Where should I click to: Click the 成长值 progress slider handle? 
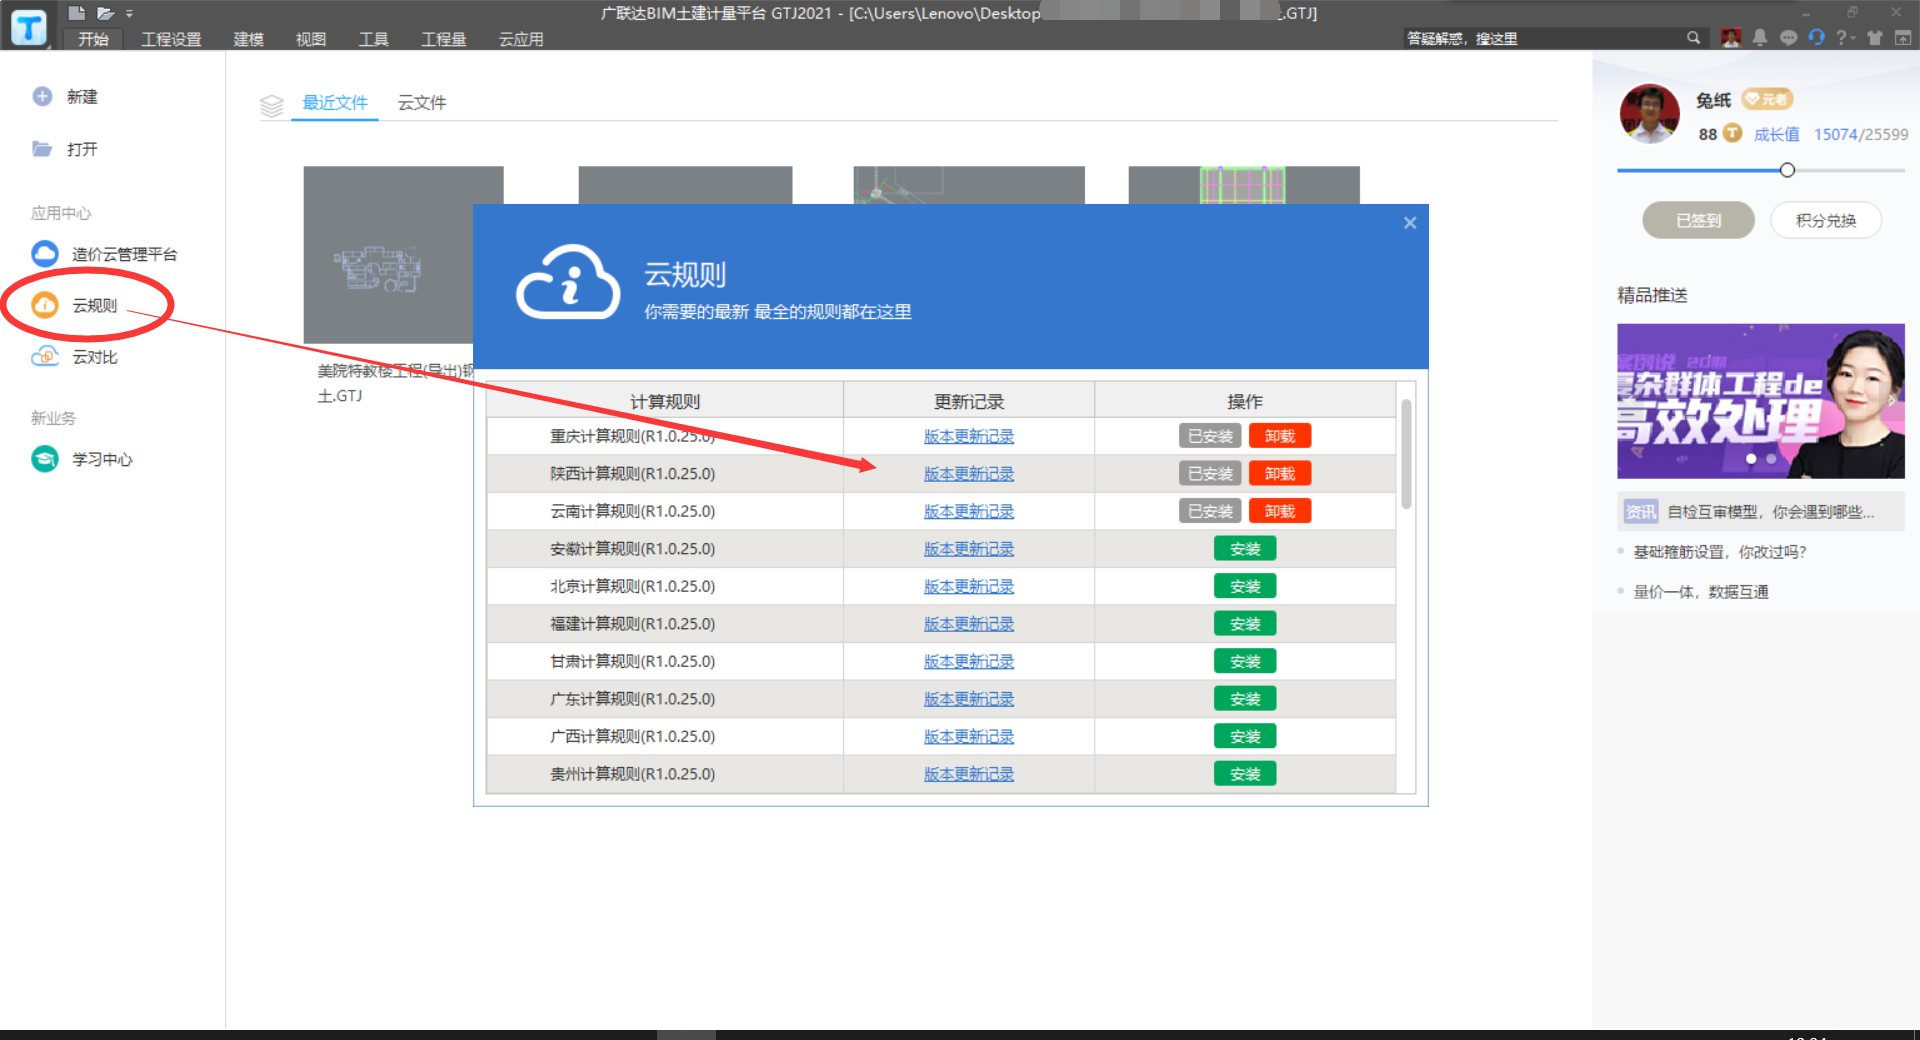pyautogui.click(x=1787, y=170)
